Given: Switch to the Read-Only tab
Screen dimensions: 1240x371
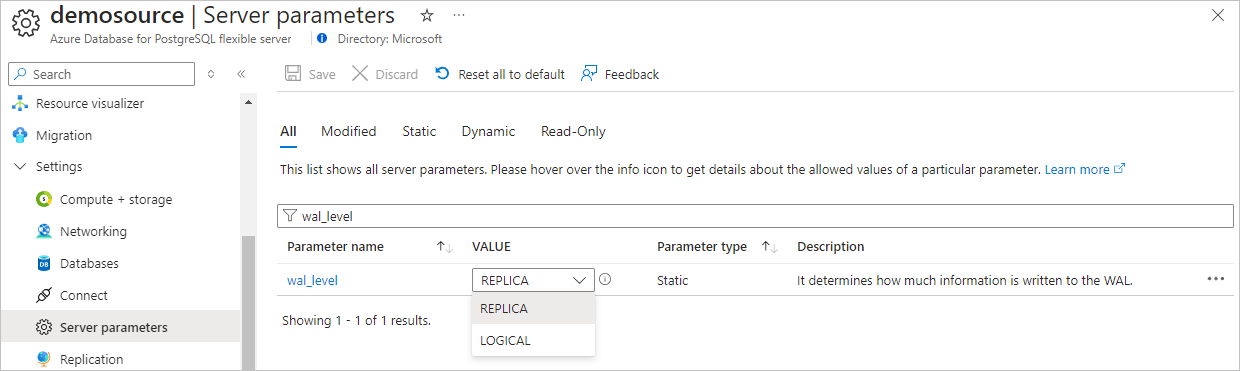Looking at the screenshot, I should coord(573,131).
